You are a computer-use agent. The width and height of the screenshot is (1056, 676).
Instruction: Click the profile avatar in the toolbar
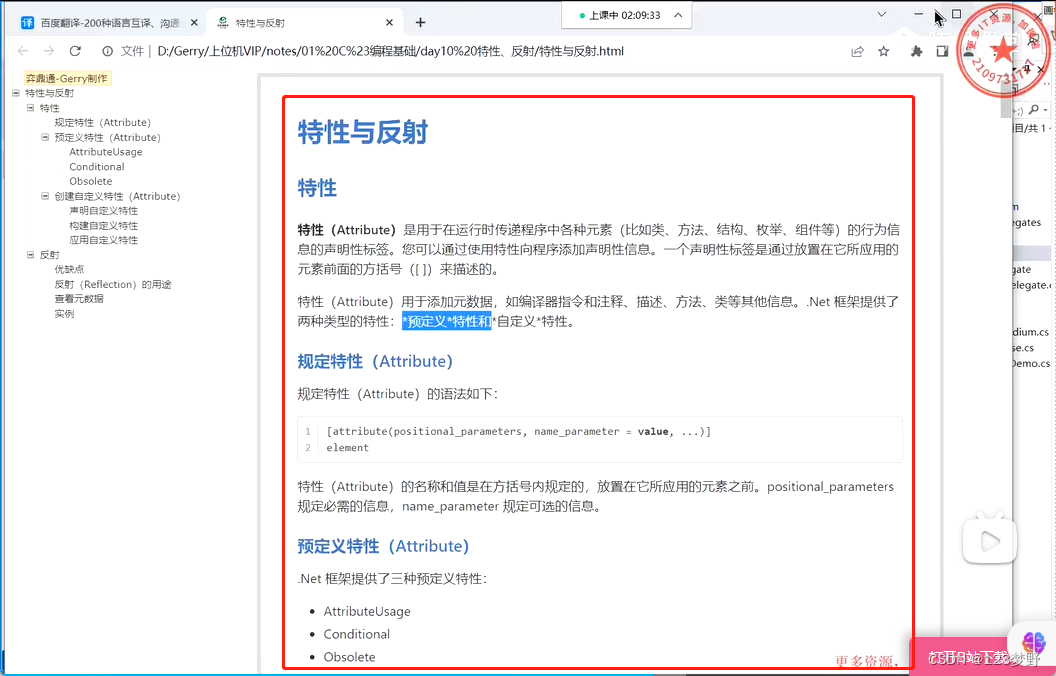(x=970, y=53)
